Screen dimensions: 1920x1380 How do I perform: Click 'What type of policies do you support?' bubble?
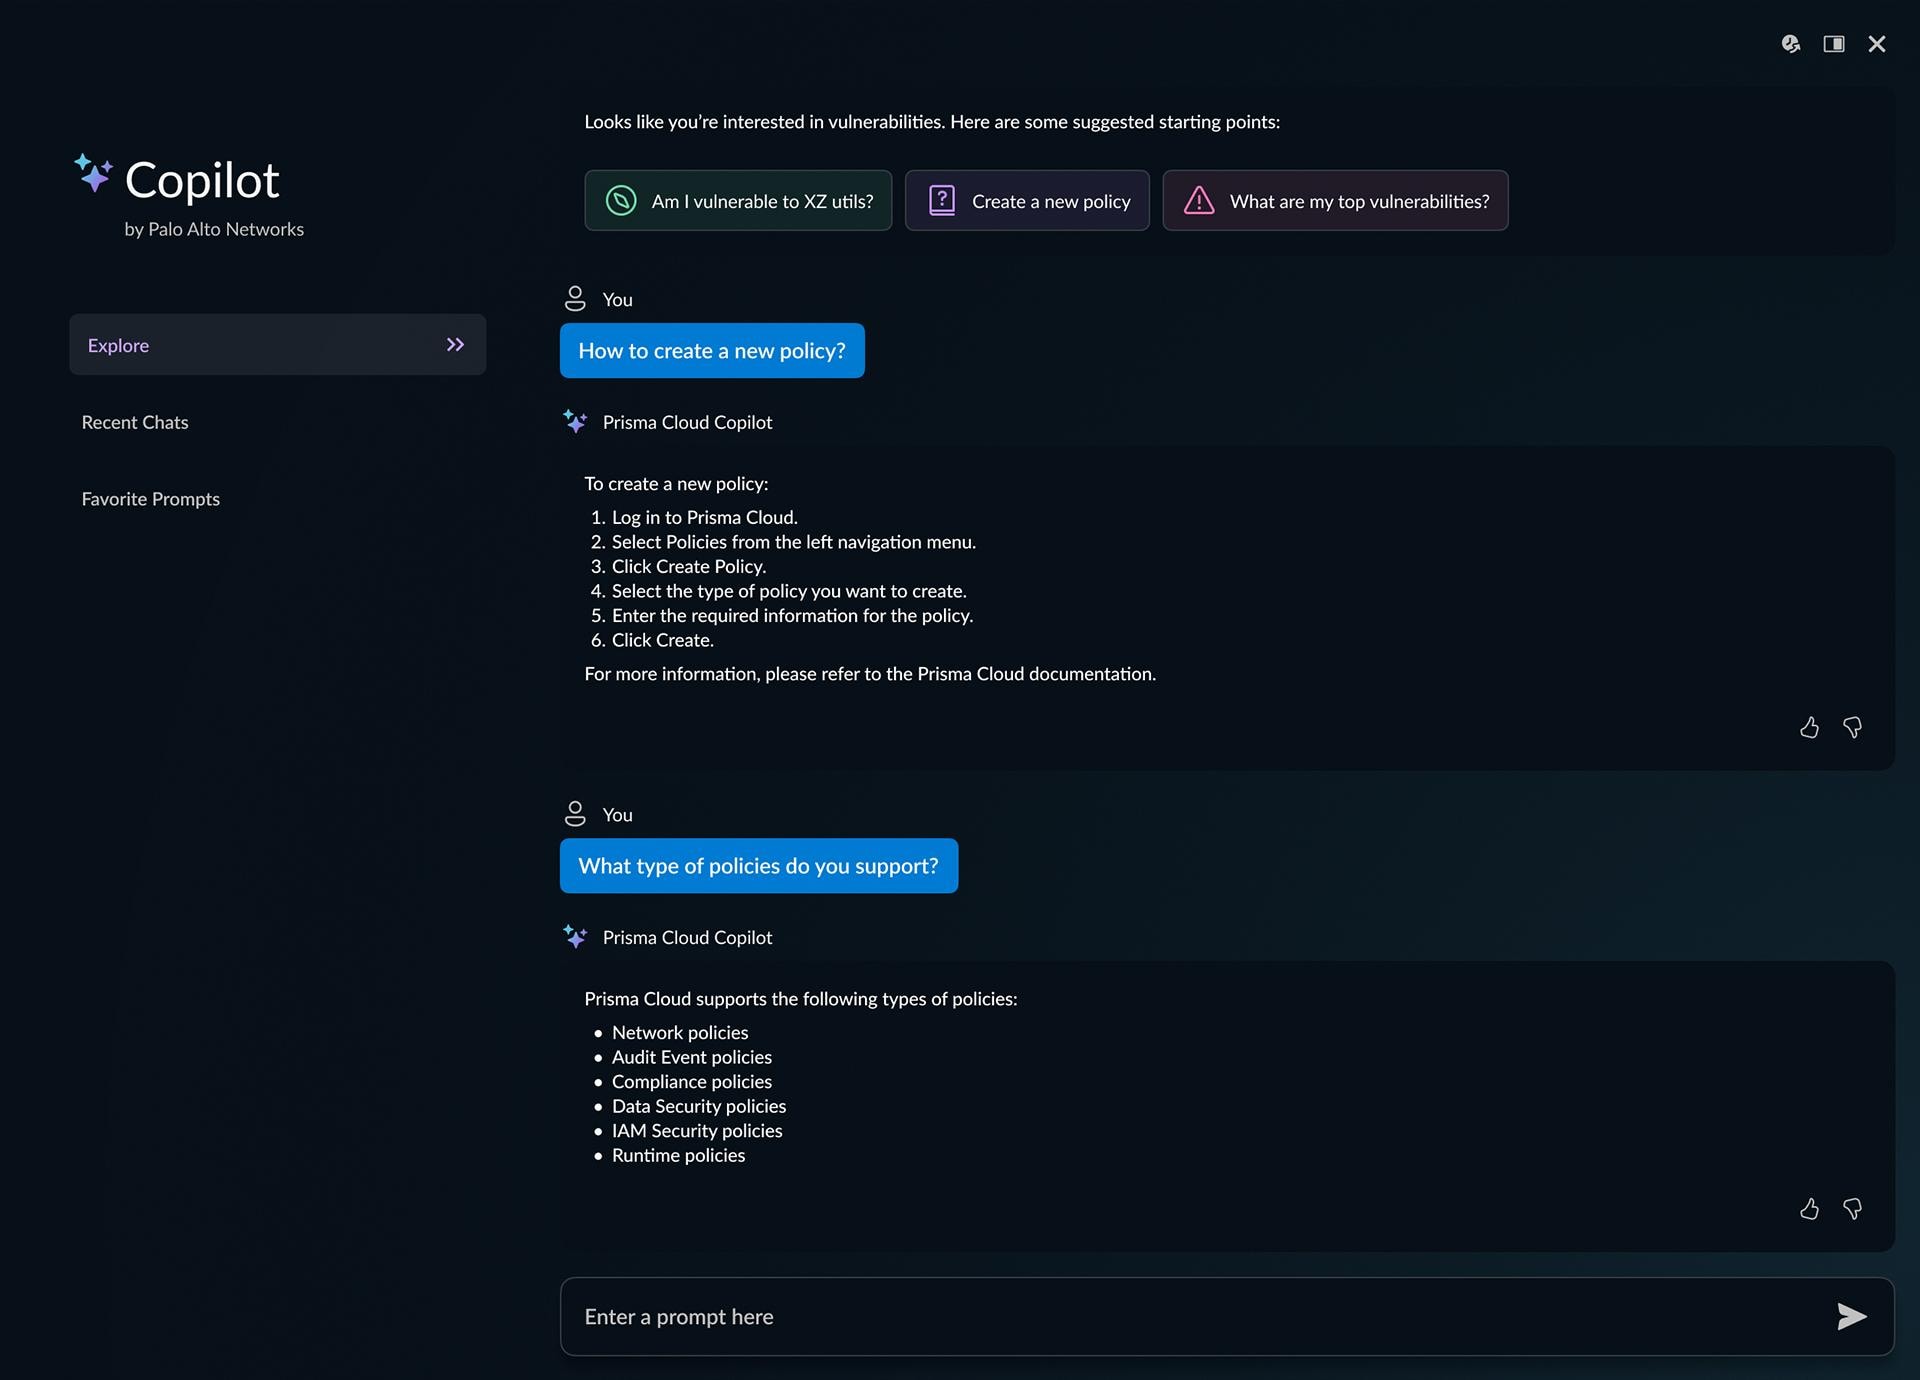coord(758,866)
